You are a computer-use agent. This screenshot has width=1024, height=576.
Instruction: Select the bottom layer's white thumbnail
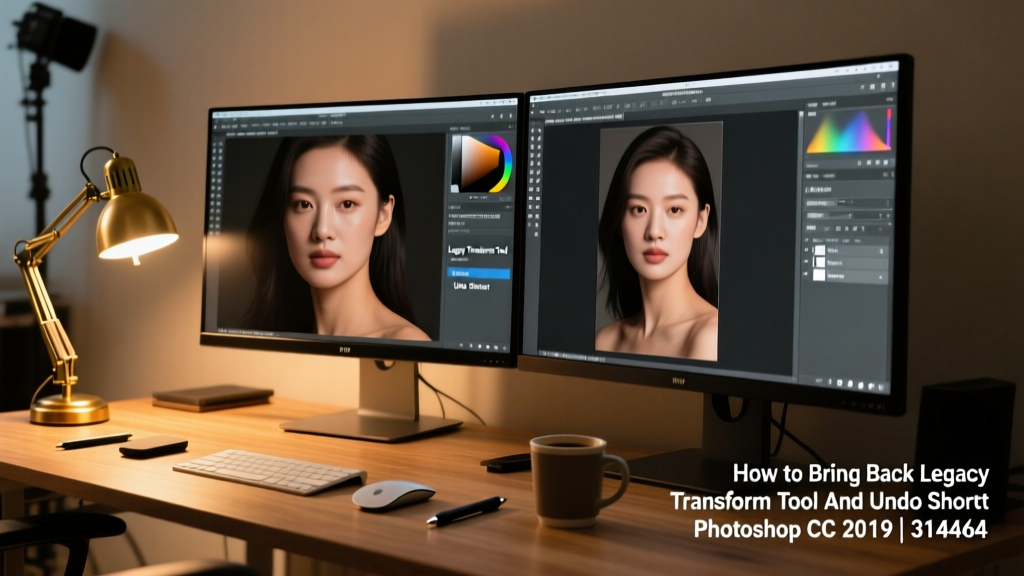[819, 276]
